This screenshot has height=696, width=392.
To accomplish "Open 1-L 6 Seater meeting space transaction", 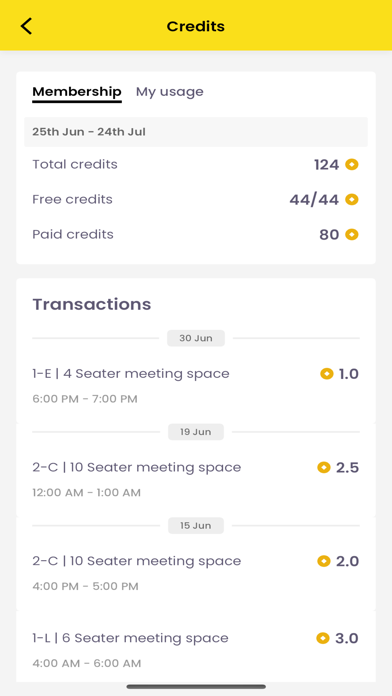I will [196, 650].
